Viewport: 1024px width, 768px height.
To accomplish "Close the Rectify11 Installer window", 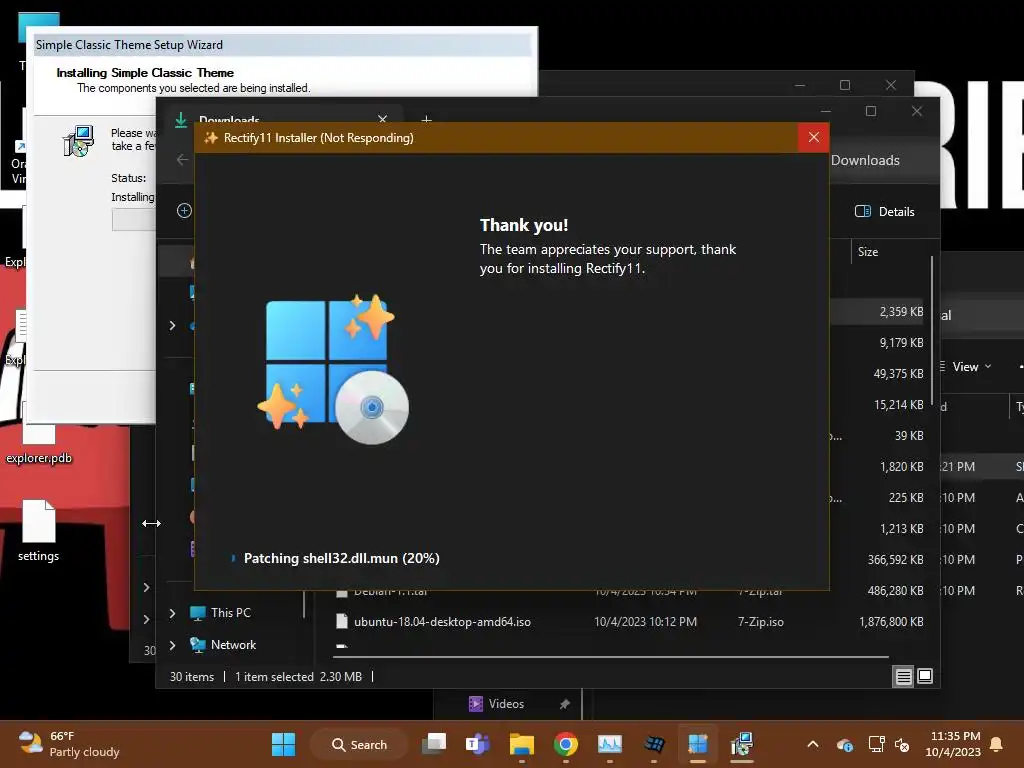I will pos(813,137).
